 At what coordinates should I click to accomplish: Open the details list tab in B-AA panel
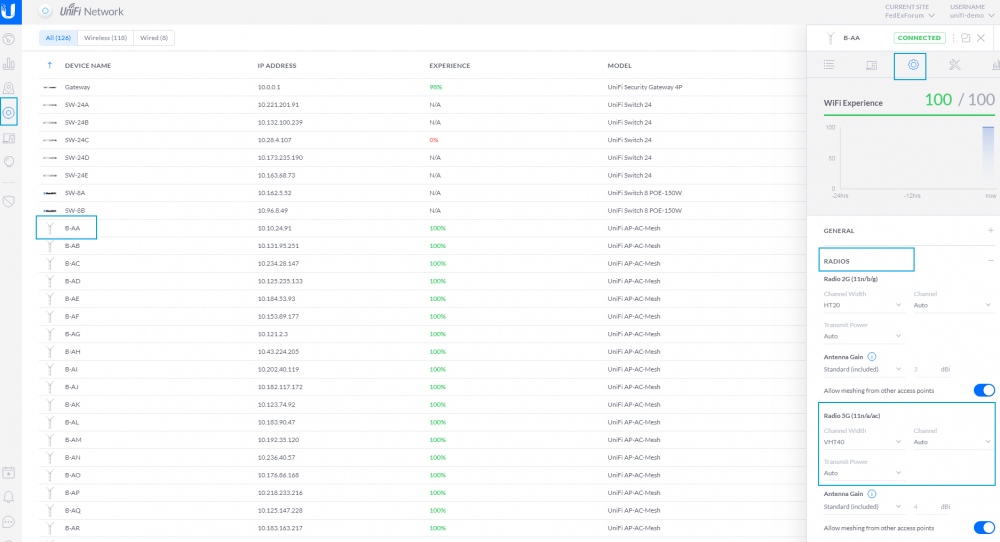click(x=829, y=65)
